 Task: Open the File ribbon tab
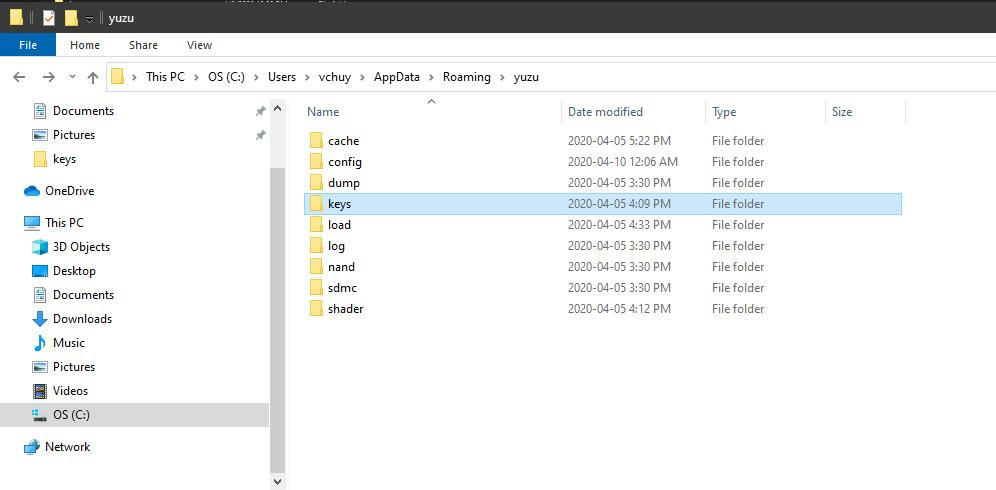pyautogui.click(x=27, y=45)
